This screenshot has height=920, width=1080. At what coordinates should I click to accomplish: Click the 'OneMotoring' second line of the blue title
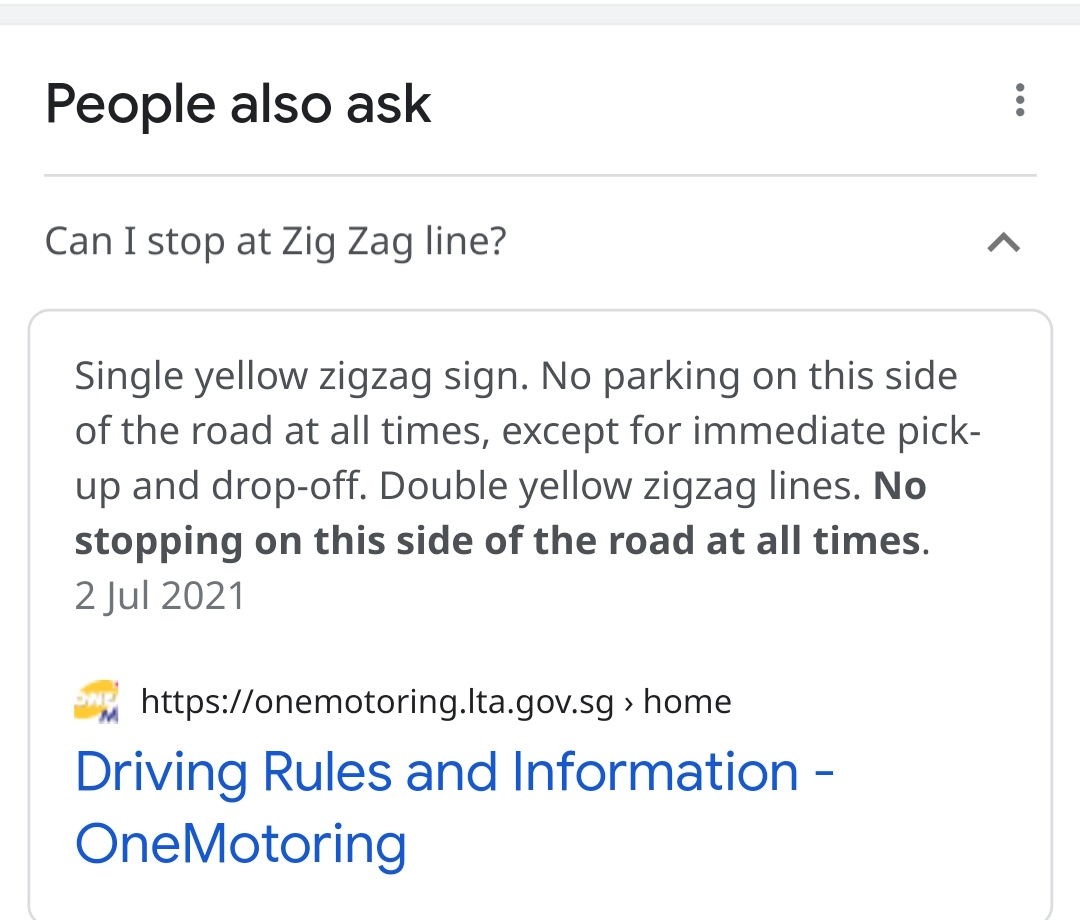[240, 844]
